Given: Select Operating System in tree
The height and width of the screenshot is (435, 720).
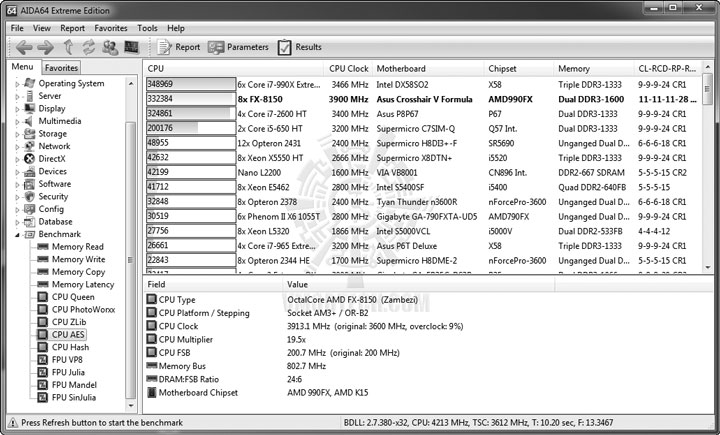Looking at the screenshot, I should point(71,83).
